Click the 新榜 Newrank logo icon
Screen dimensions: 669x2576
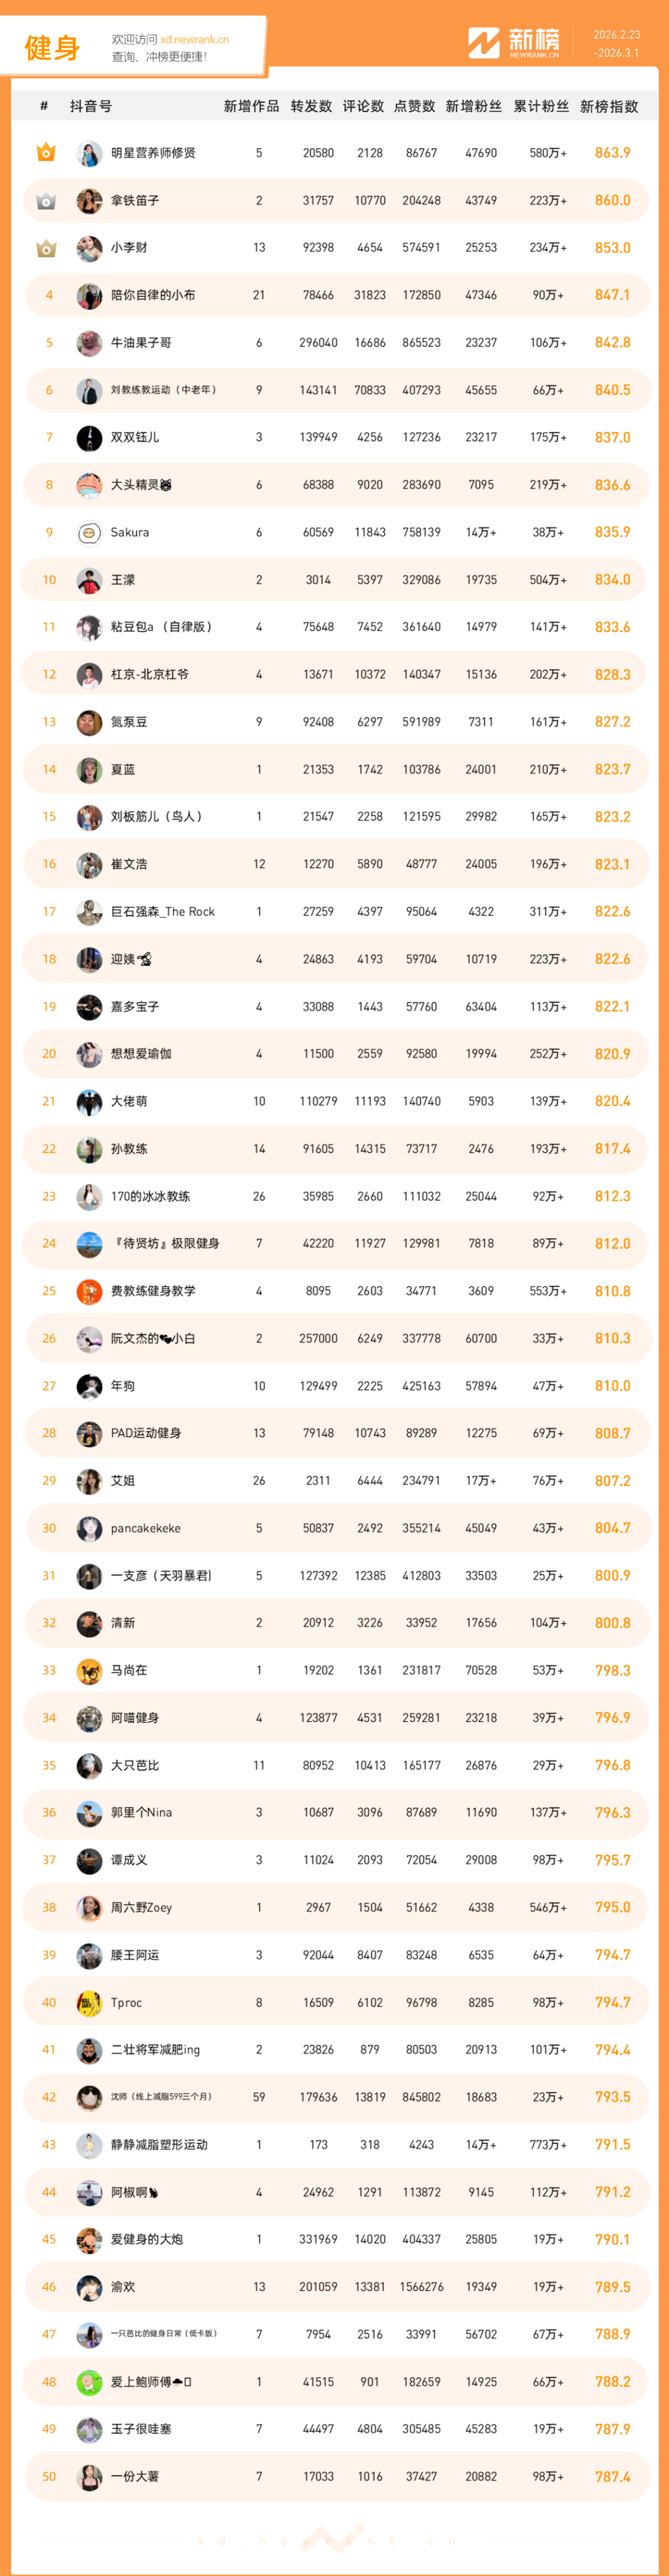point(484,43)
